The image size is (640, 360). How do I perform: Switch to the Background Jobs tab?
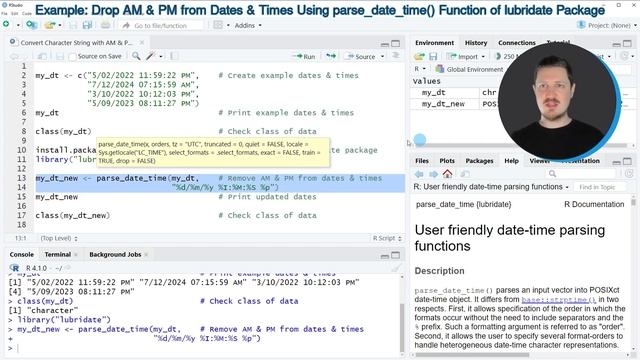(x=115, y=254)
